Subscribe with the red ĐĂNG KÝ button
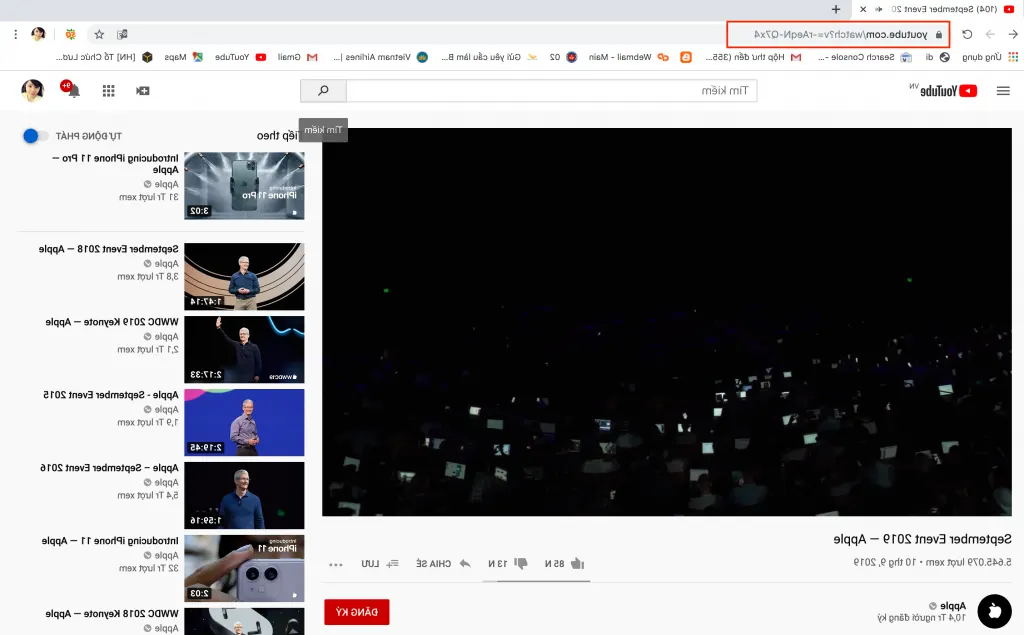This screenshot has width=1024, height=635. 357,612
